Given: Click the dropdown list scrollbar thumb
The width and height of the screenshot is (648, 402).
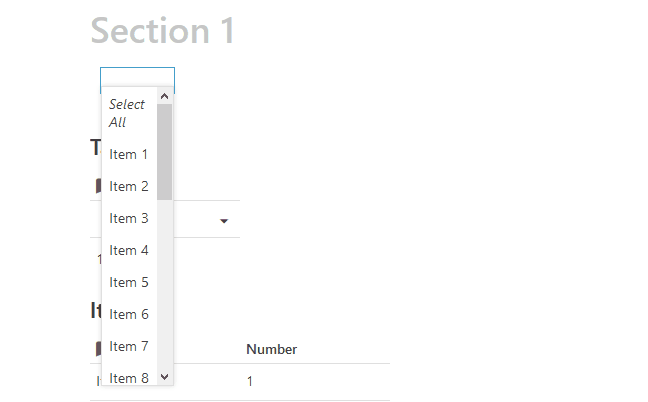Looking at the screenshot, I should [x=165, y=150].
